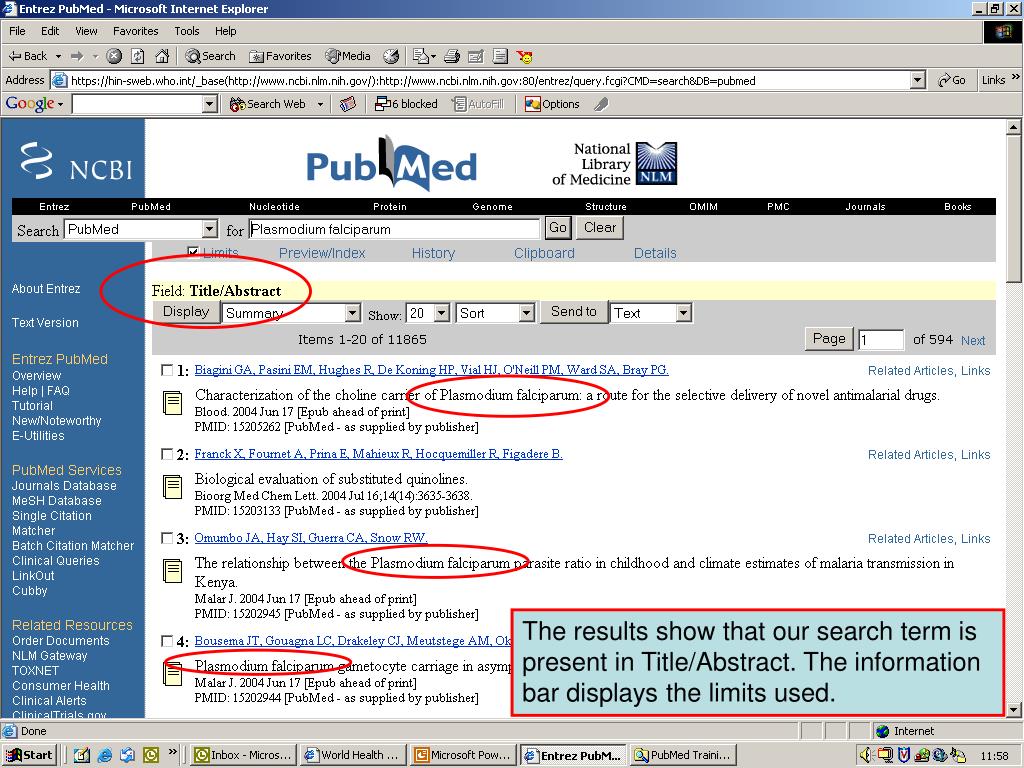This screenshot has width=1024, height=768.
Task: Stop page loading with the Stop icon
Action: pos(114,56)
